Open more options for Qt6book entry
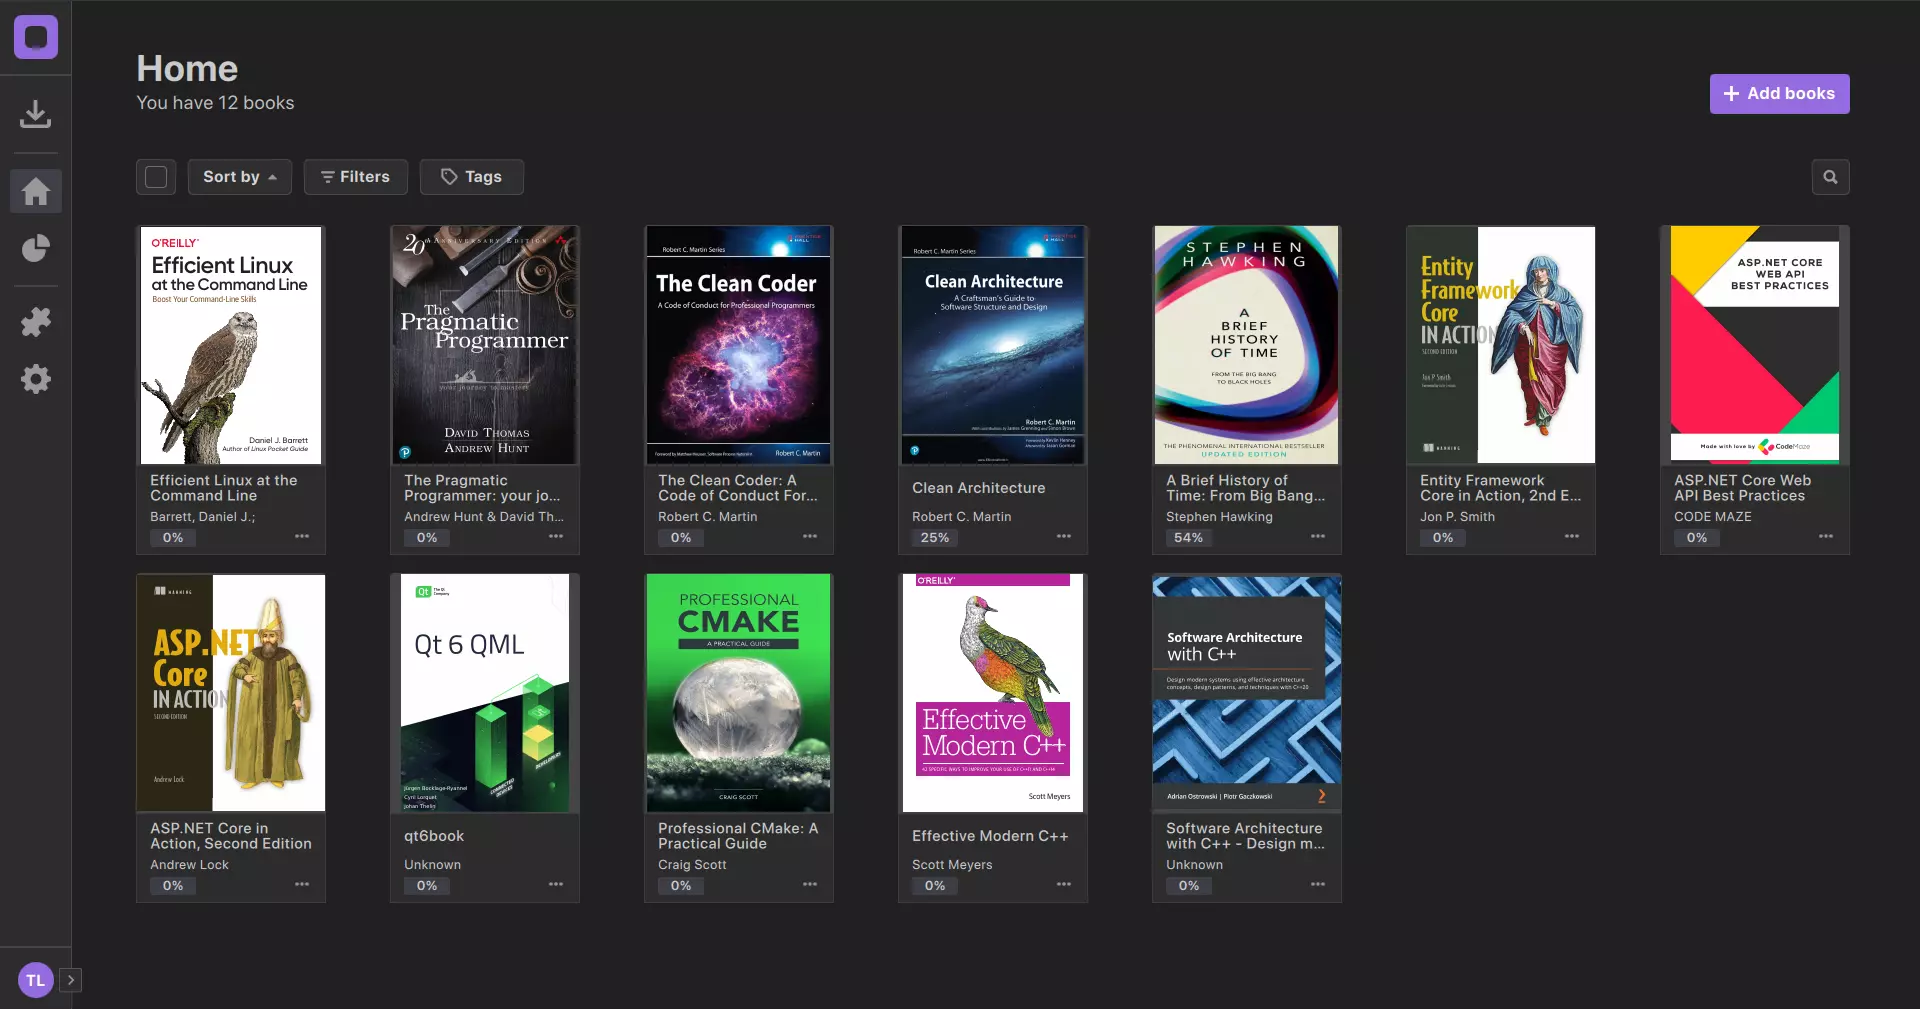This screenshot has width=1920, height=1009. (555, 885)
